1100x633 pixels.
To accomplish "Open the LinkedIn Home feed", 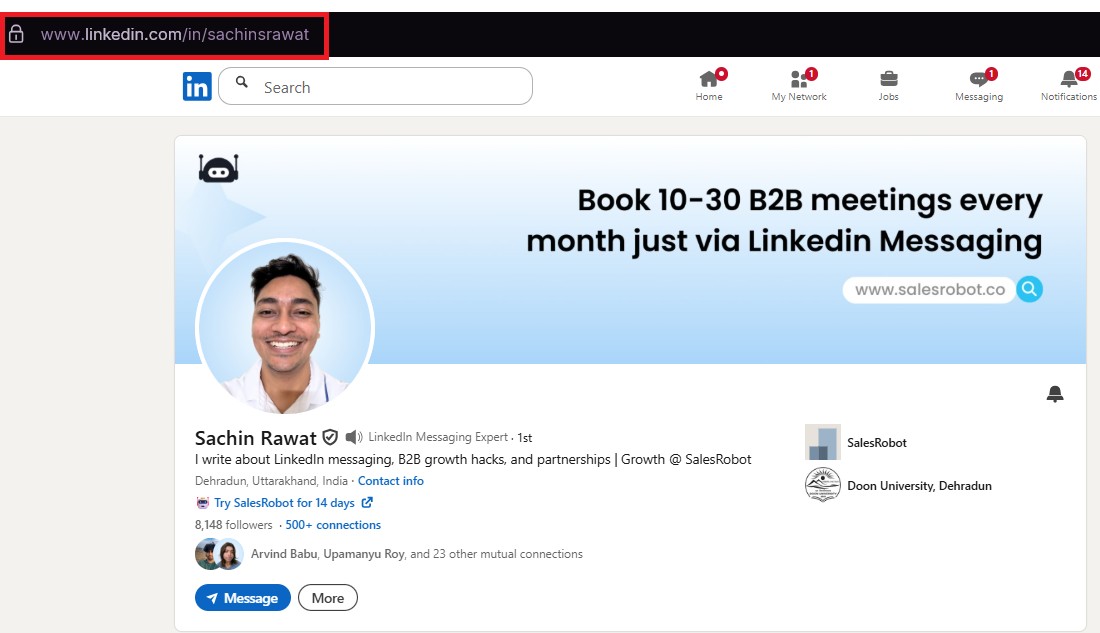I will point(709,85).
